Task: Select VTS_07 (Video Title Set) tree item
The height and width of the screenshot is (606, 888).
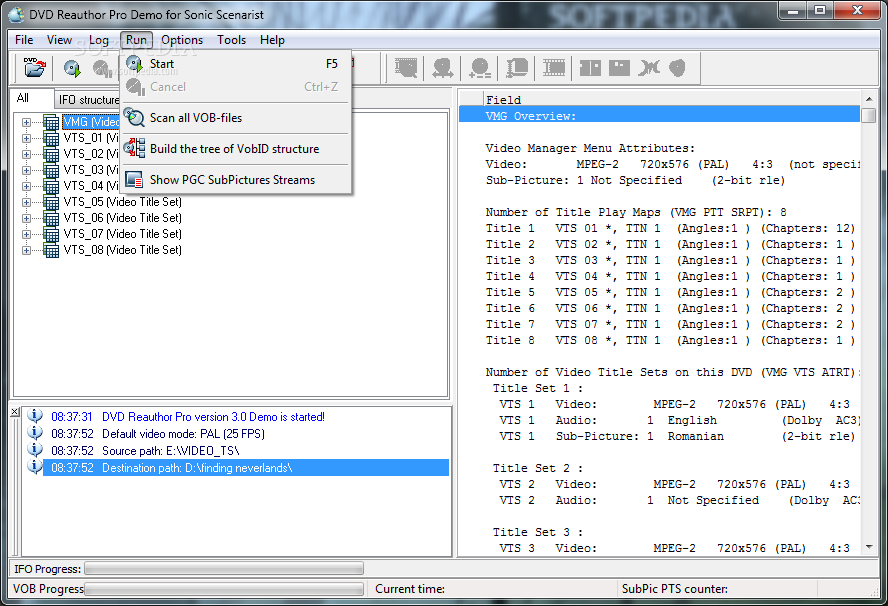Action: [x=122, y=234]
